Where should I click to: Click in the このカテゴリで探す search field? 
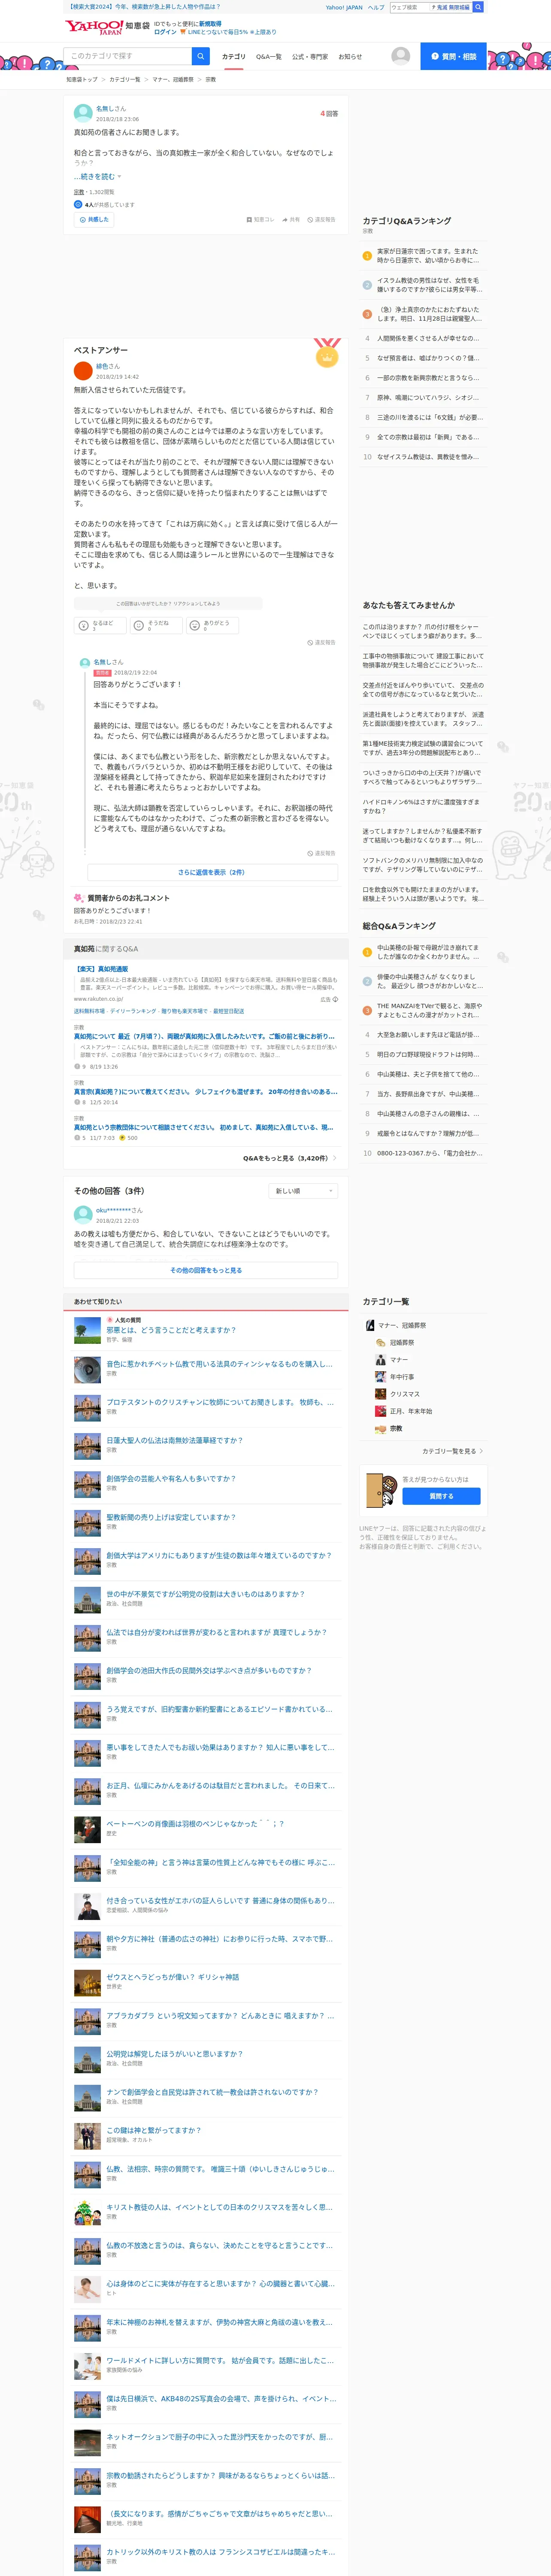pyautogui.click(x=128, y=56)
